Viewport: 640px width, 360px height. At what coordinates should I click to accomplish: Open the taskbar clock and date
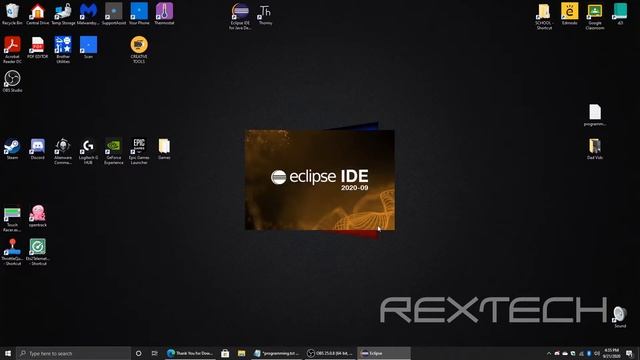611,353
